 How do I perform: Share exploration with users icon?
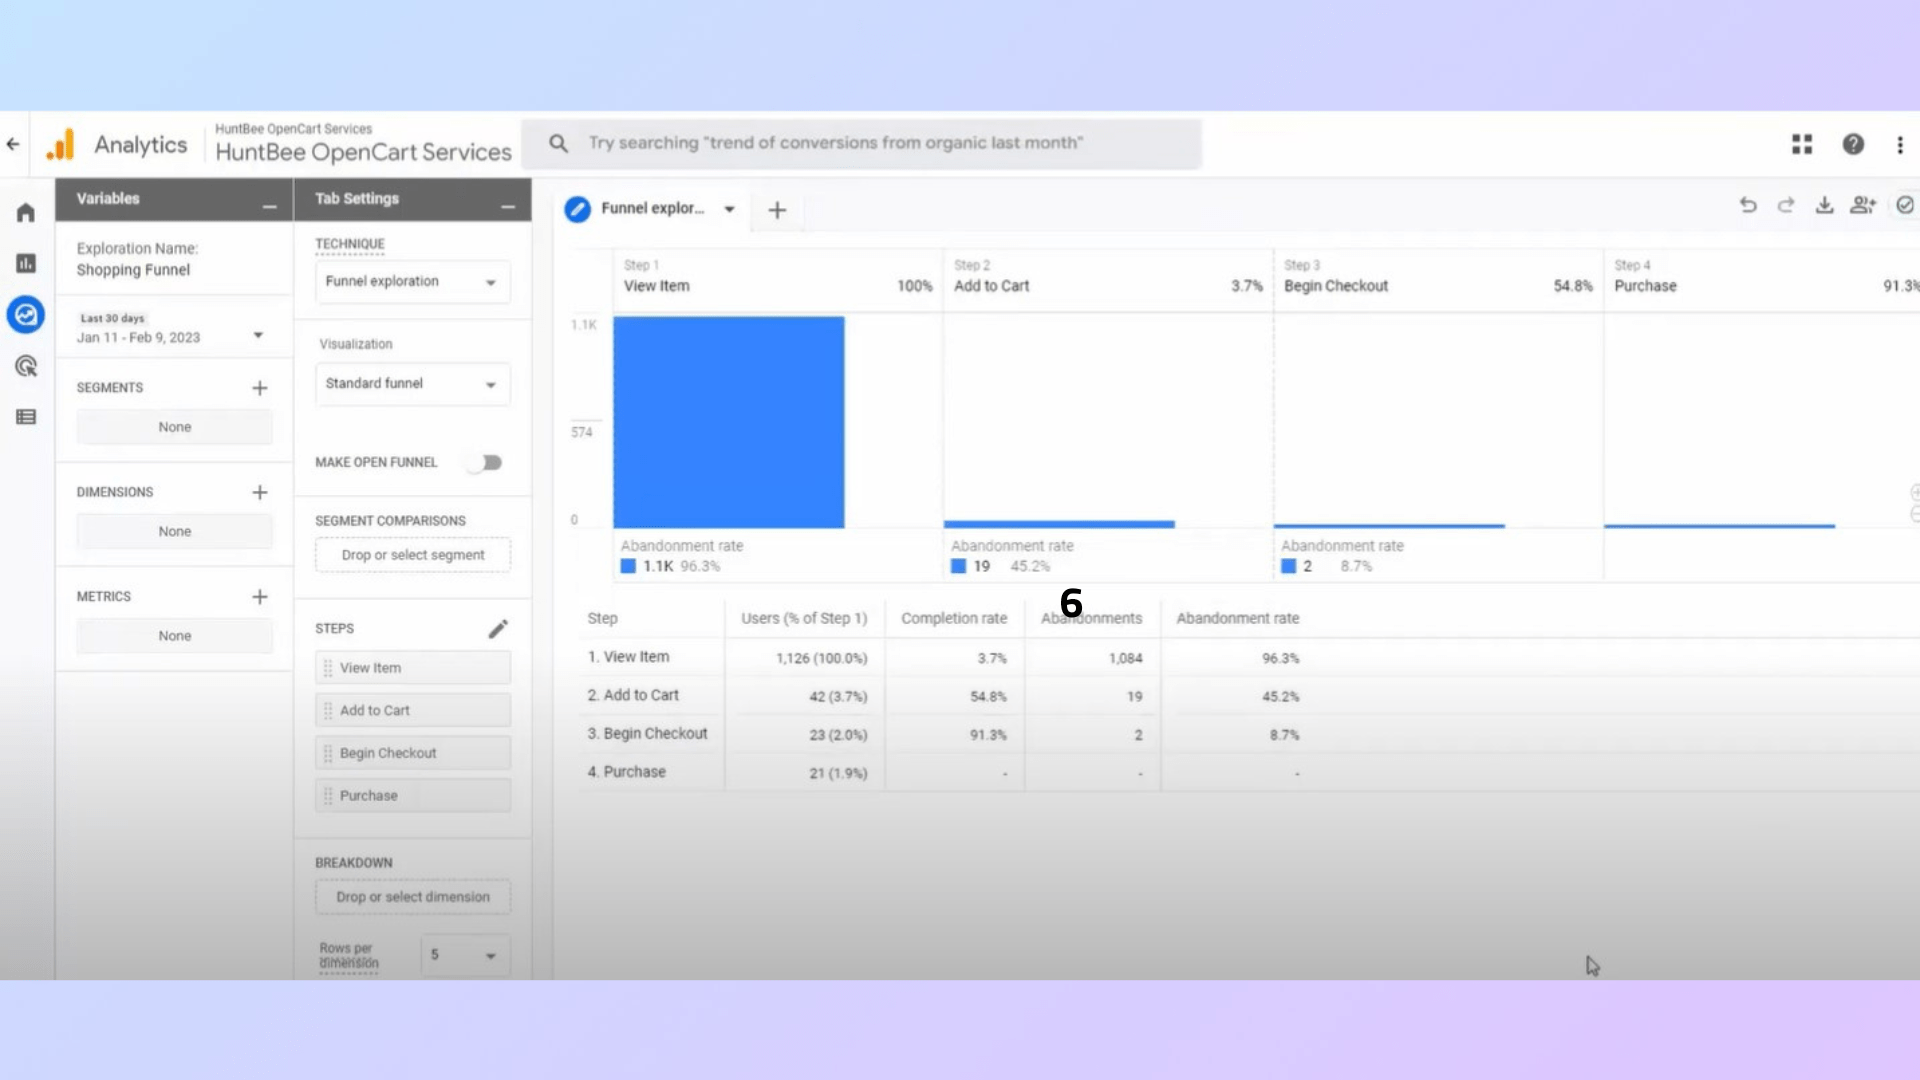[x=1862, y=205]
